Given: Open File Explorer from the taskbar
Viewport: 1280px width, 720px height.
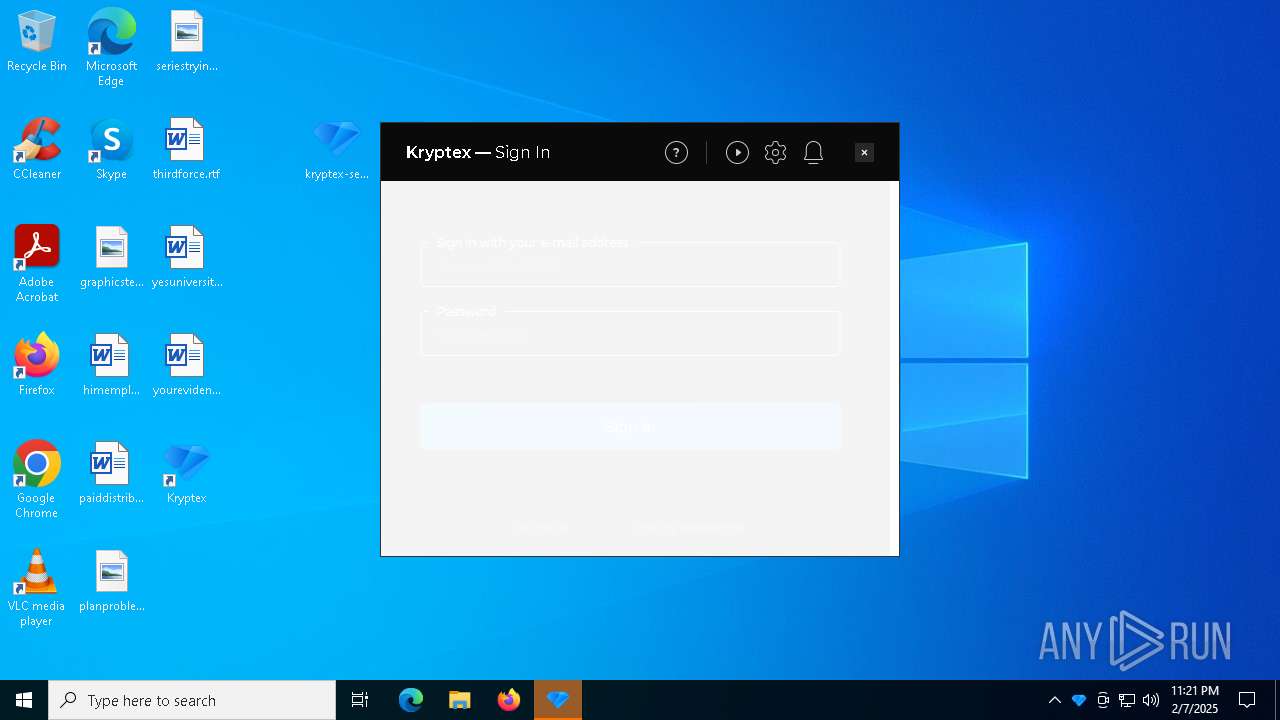Looking at the screenshot, I should point(459,700).
